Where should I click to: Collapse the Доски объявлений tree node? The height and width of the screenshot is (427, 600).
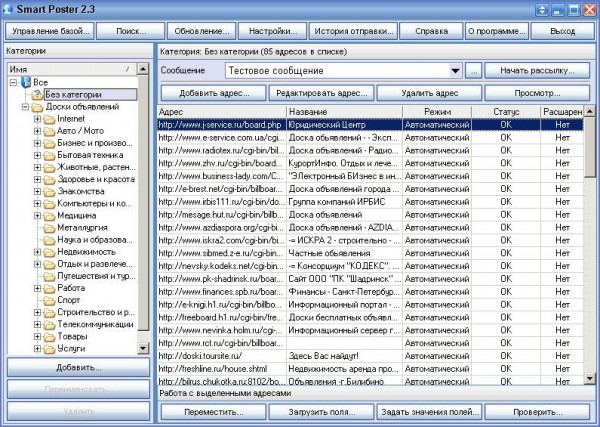click(x=25, y=107)
